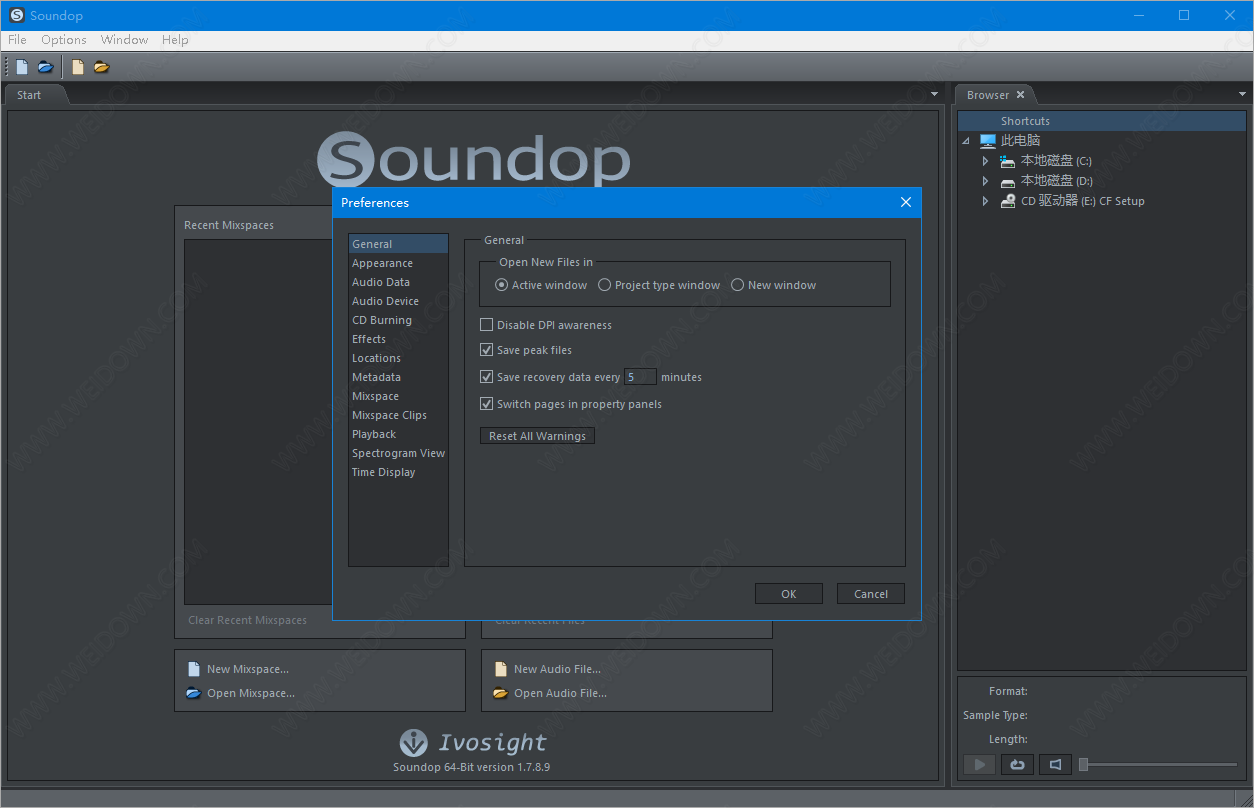Switch to the Start tab
This screenshot has height=808, width=1254.
[x=30, y=95]
